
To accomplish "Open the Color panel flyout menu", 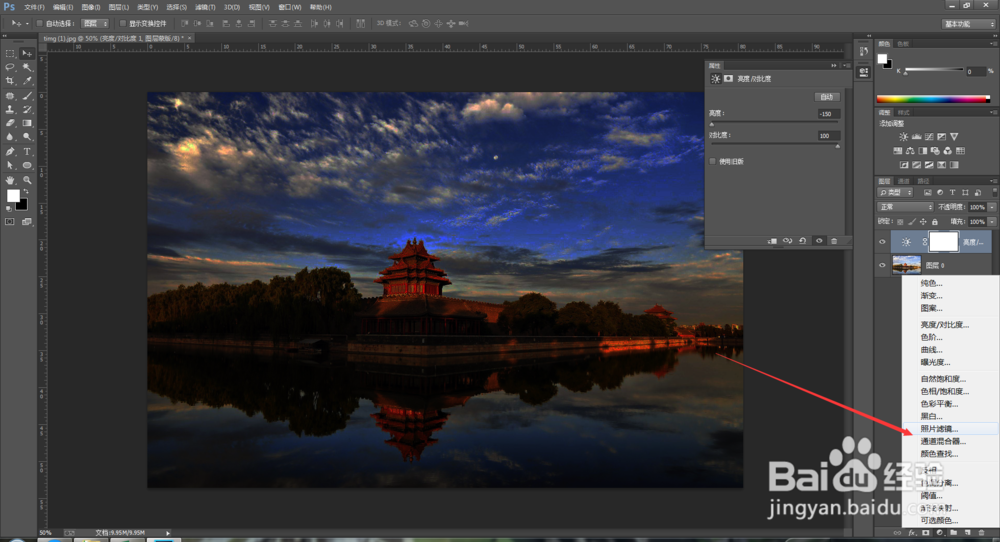I will click(x=992, y=44).
